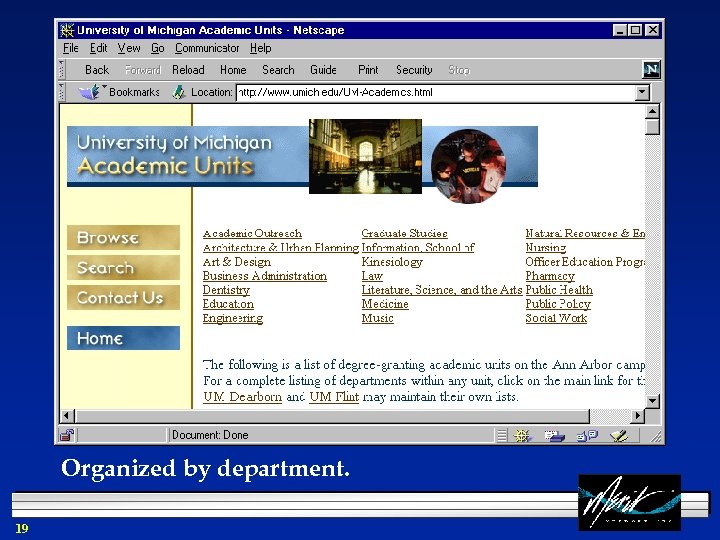Click the Home toolbar button
720x540 pixels.
tap(233, 70)
